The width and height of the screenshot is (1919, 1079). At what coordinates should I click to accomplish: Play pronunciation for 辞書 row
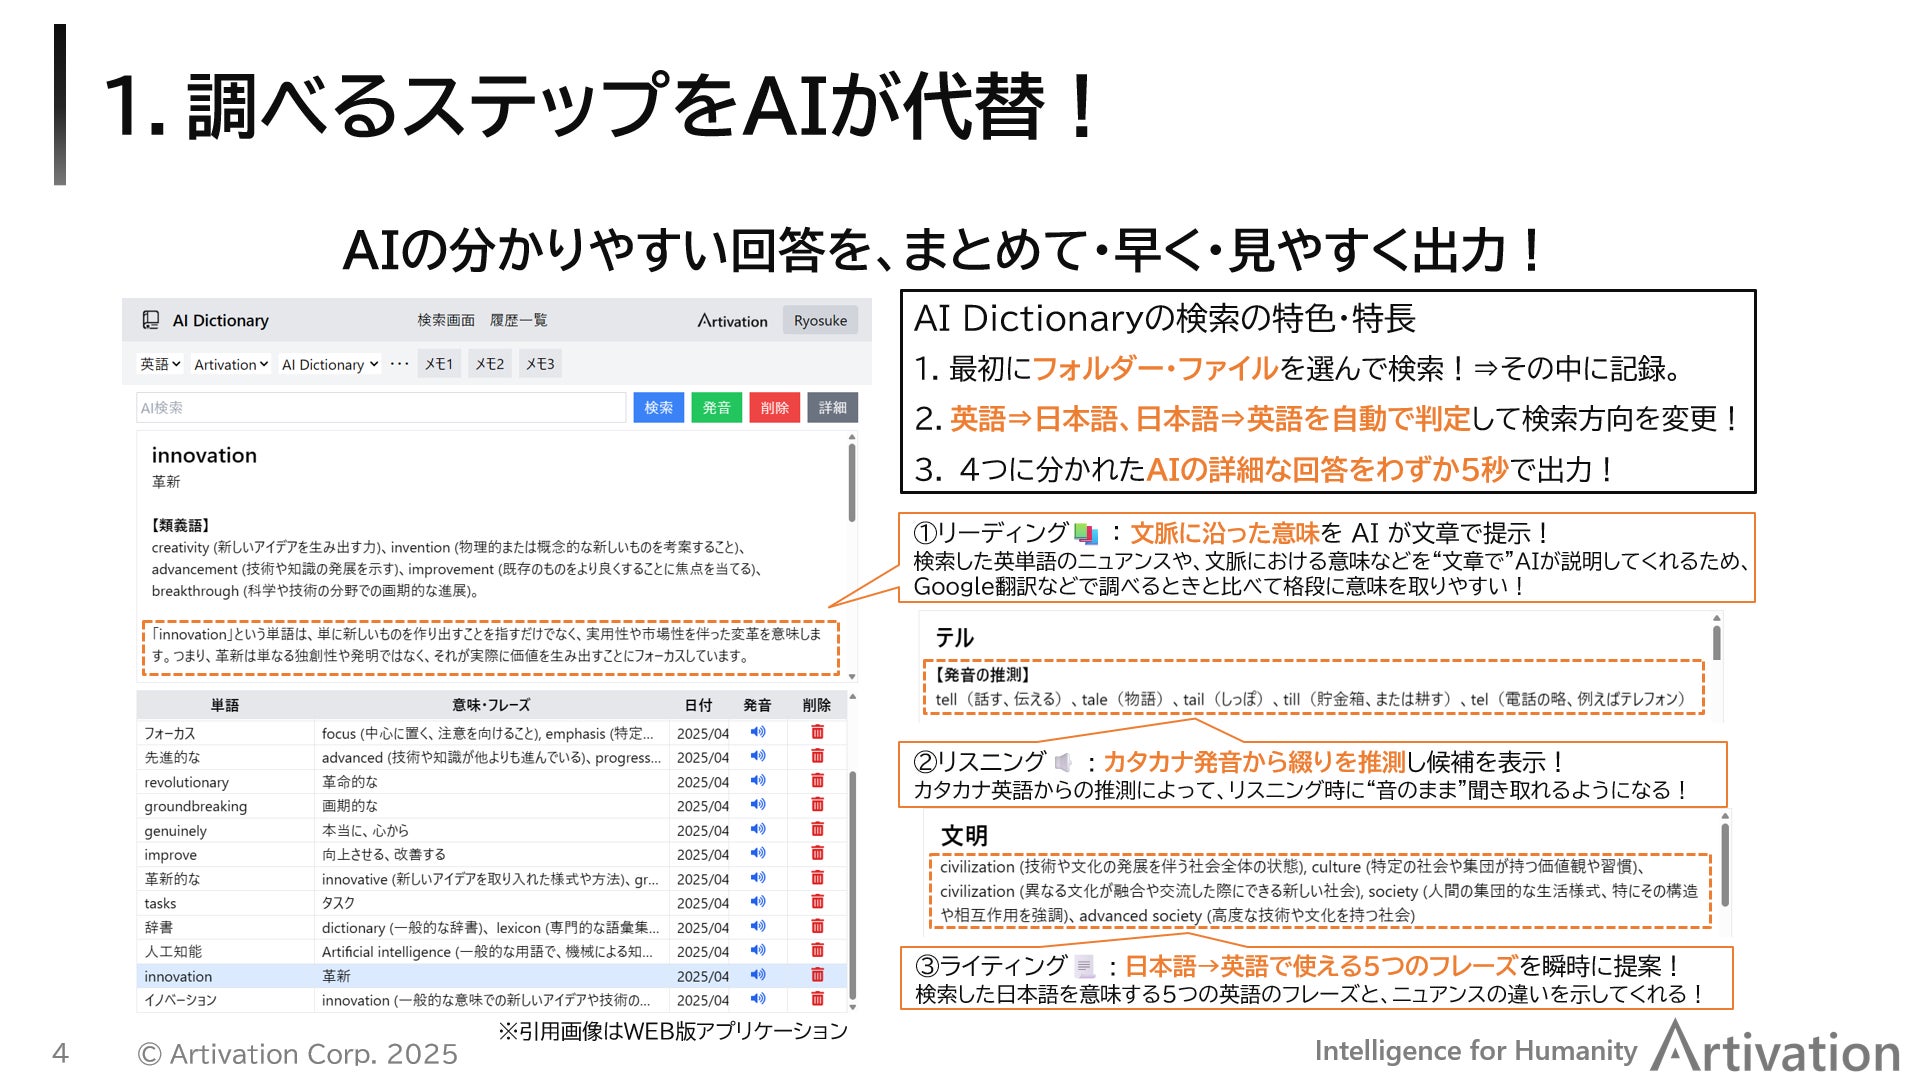pos(758,926)
